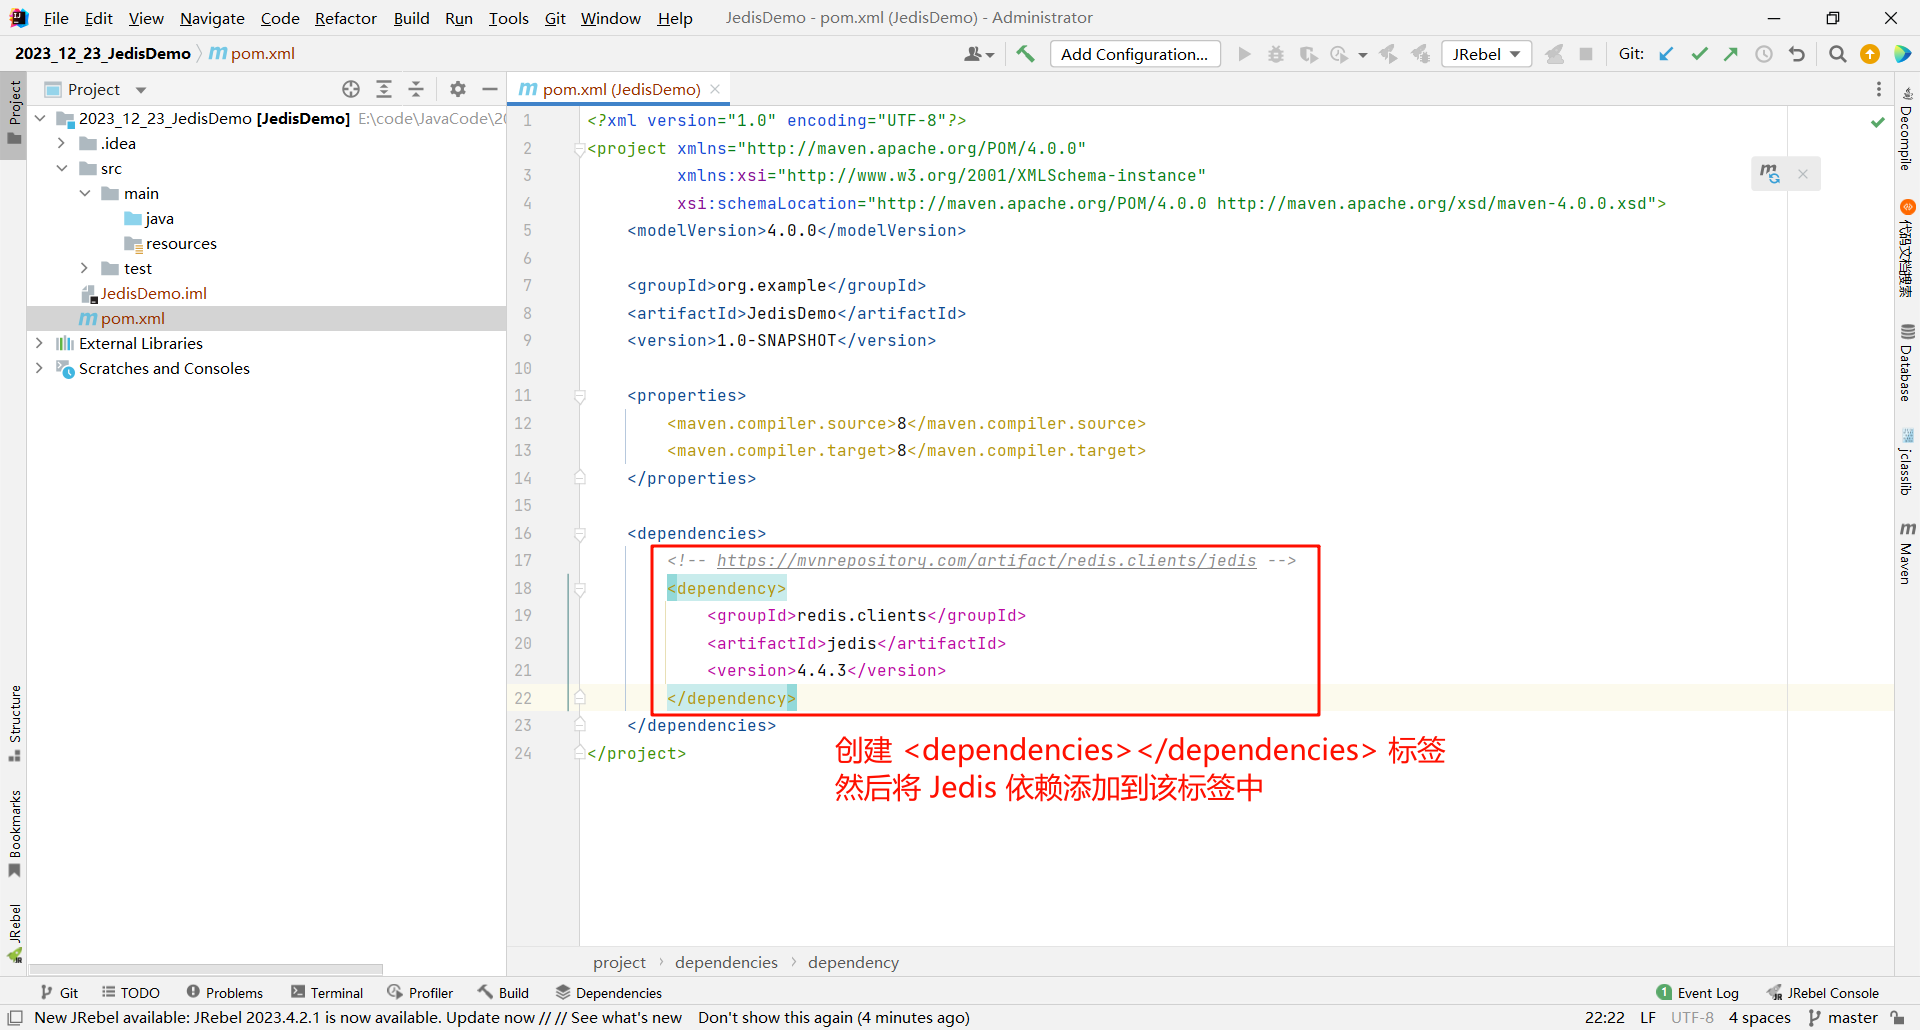Click dependencies breadcrumb at editor bottom
The image size is (1920, 1030).
tap(726, 962)
